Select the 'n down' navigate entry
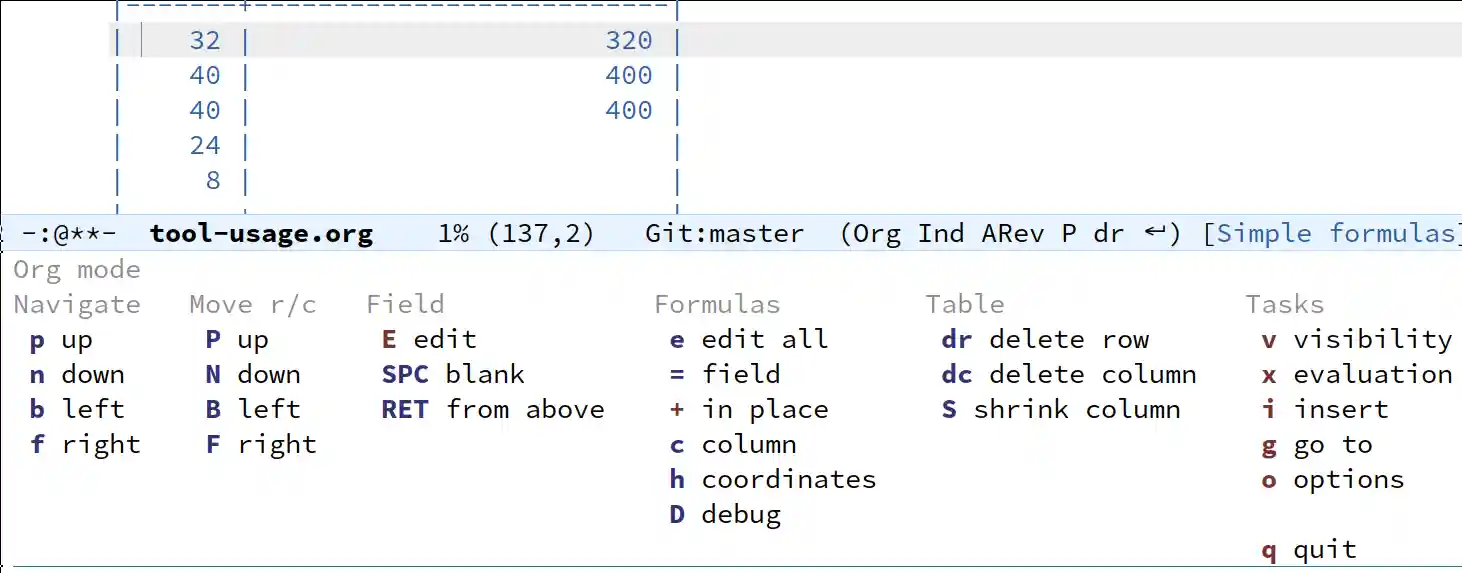 tap(77, 375)
